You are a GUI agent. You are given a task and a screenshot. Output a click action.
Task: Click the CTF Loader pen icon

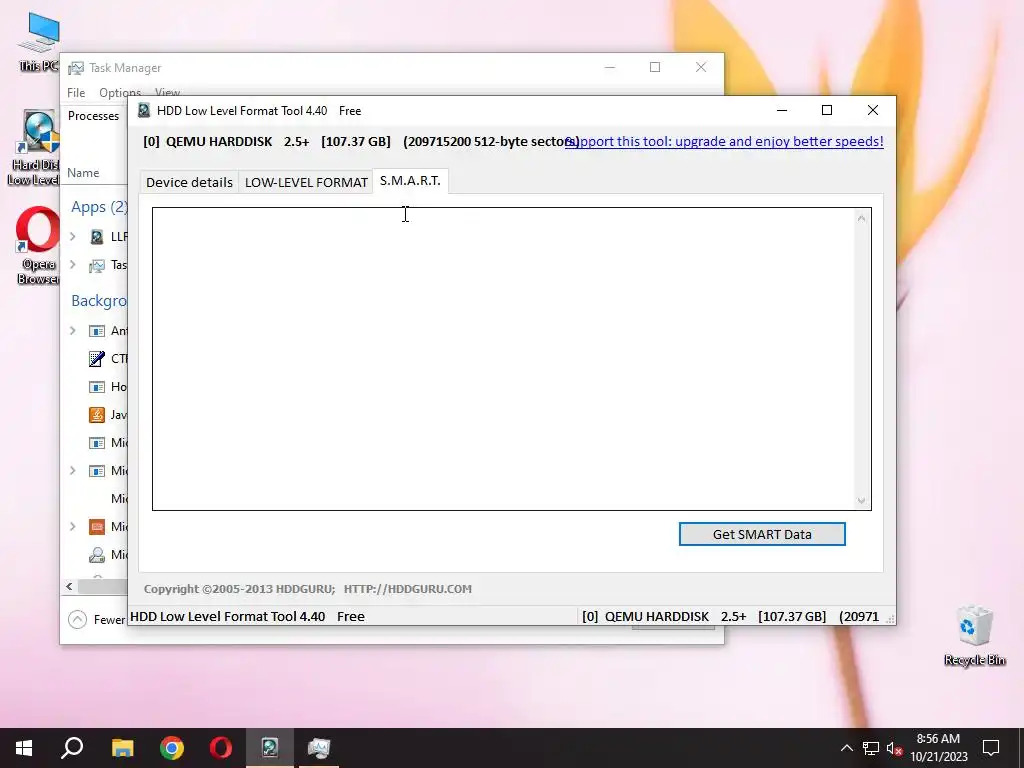pyautogui.click(x=97, y=359)
